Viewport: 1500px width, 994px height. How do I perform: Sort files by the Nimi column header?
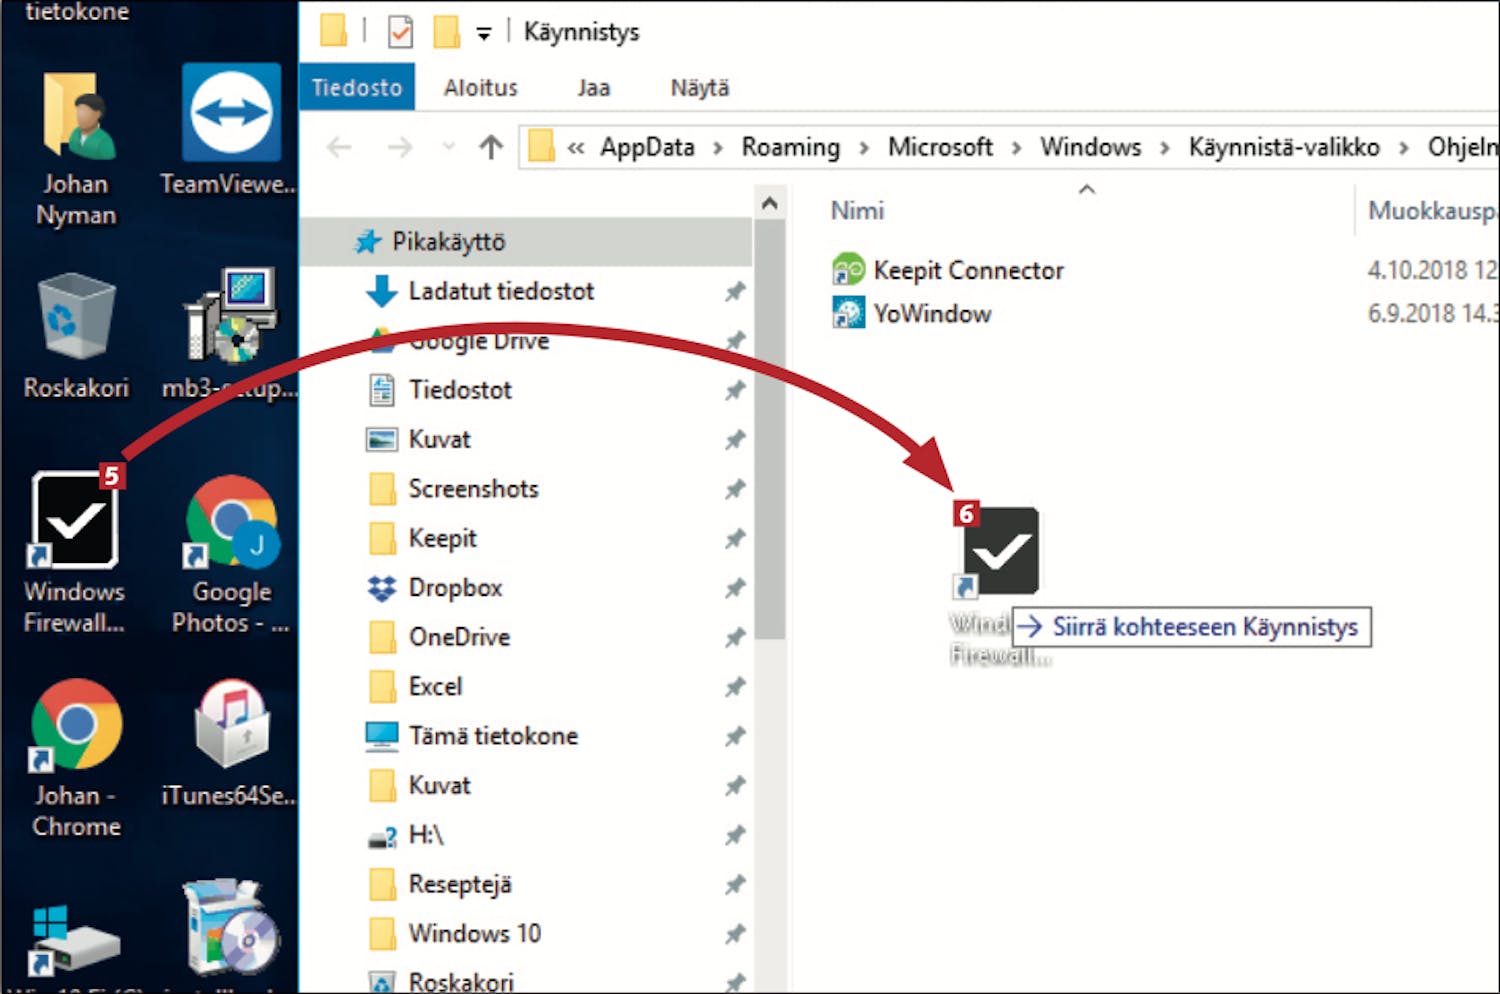(x=858, y=211)
